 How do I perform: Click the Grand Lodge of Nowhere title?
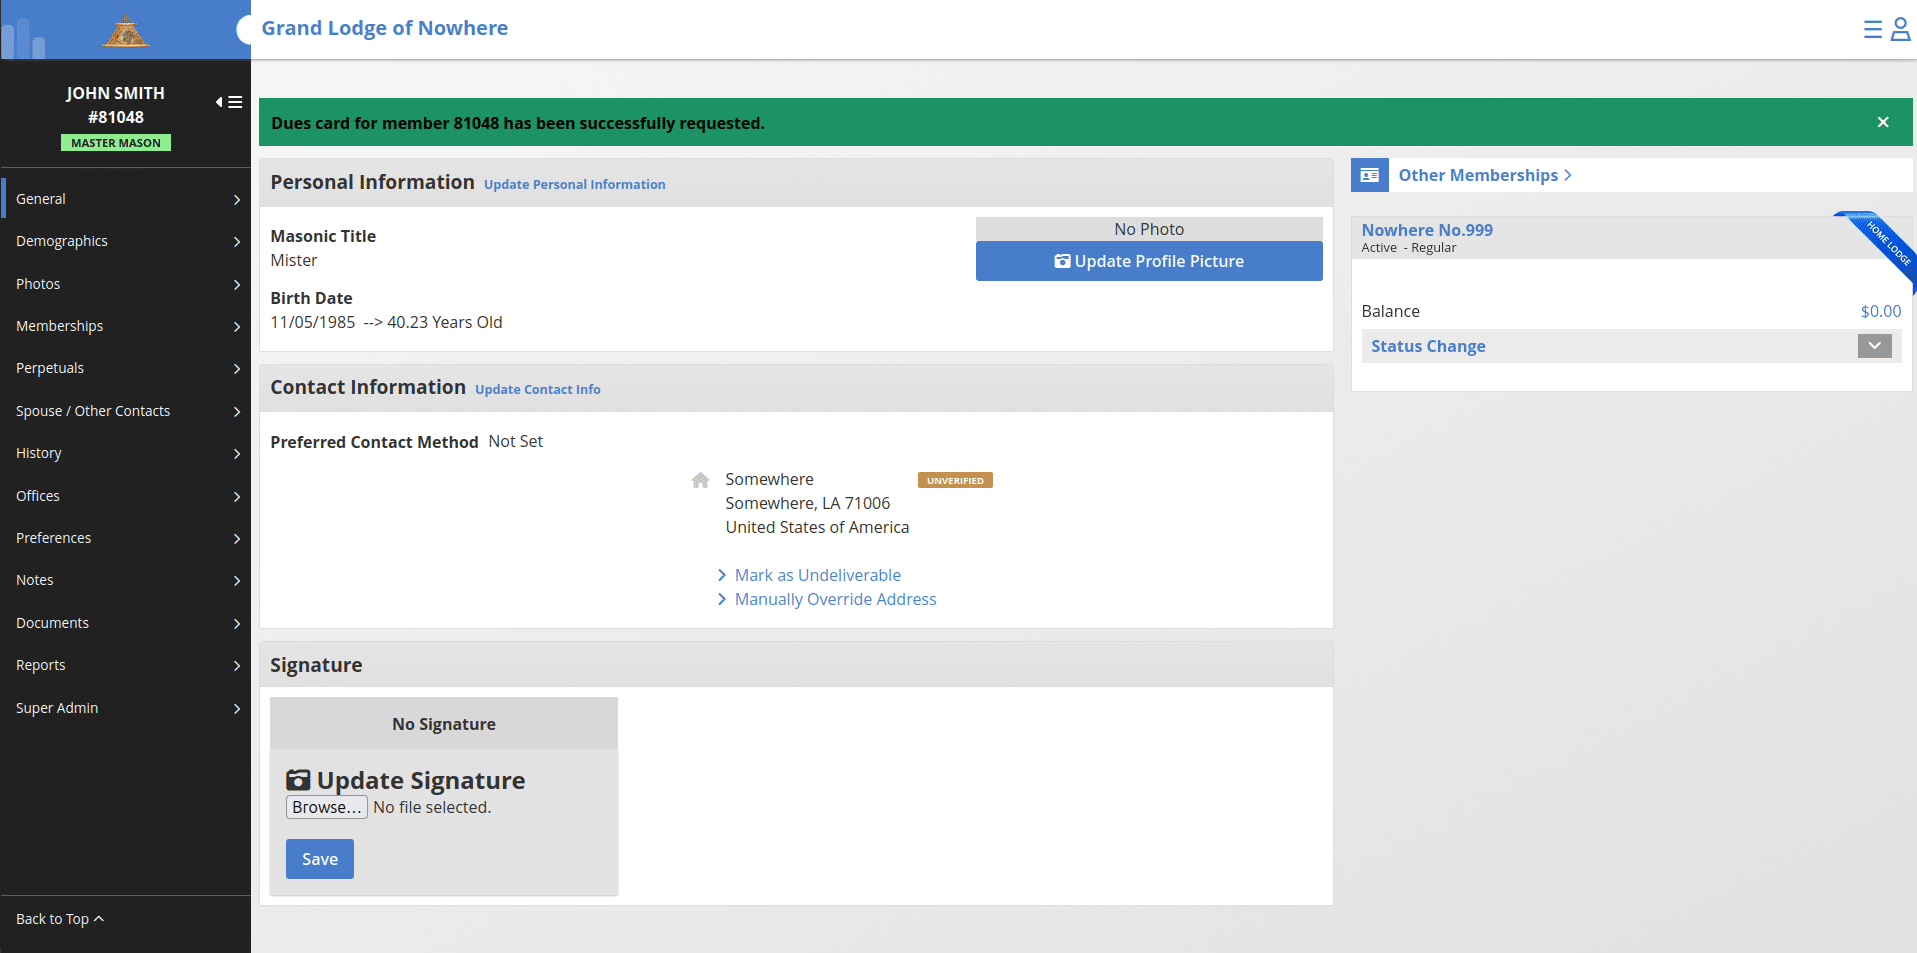[x=385, y=28]
